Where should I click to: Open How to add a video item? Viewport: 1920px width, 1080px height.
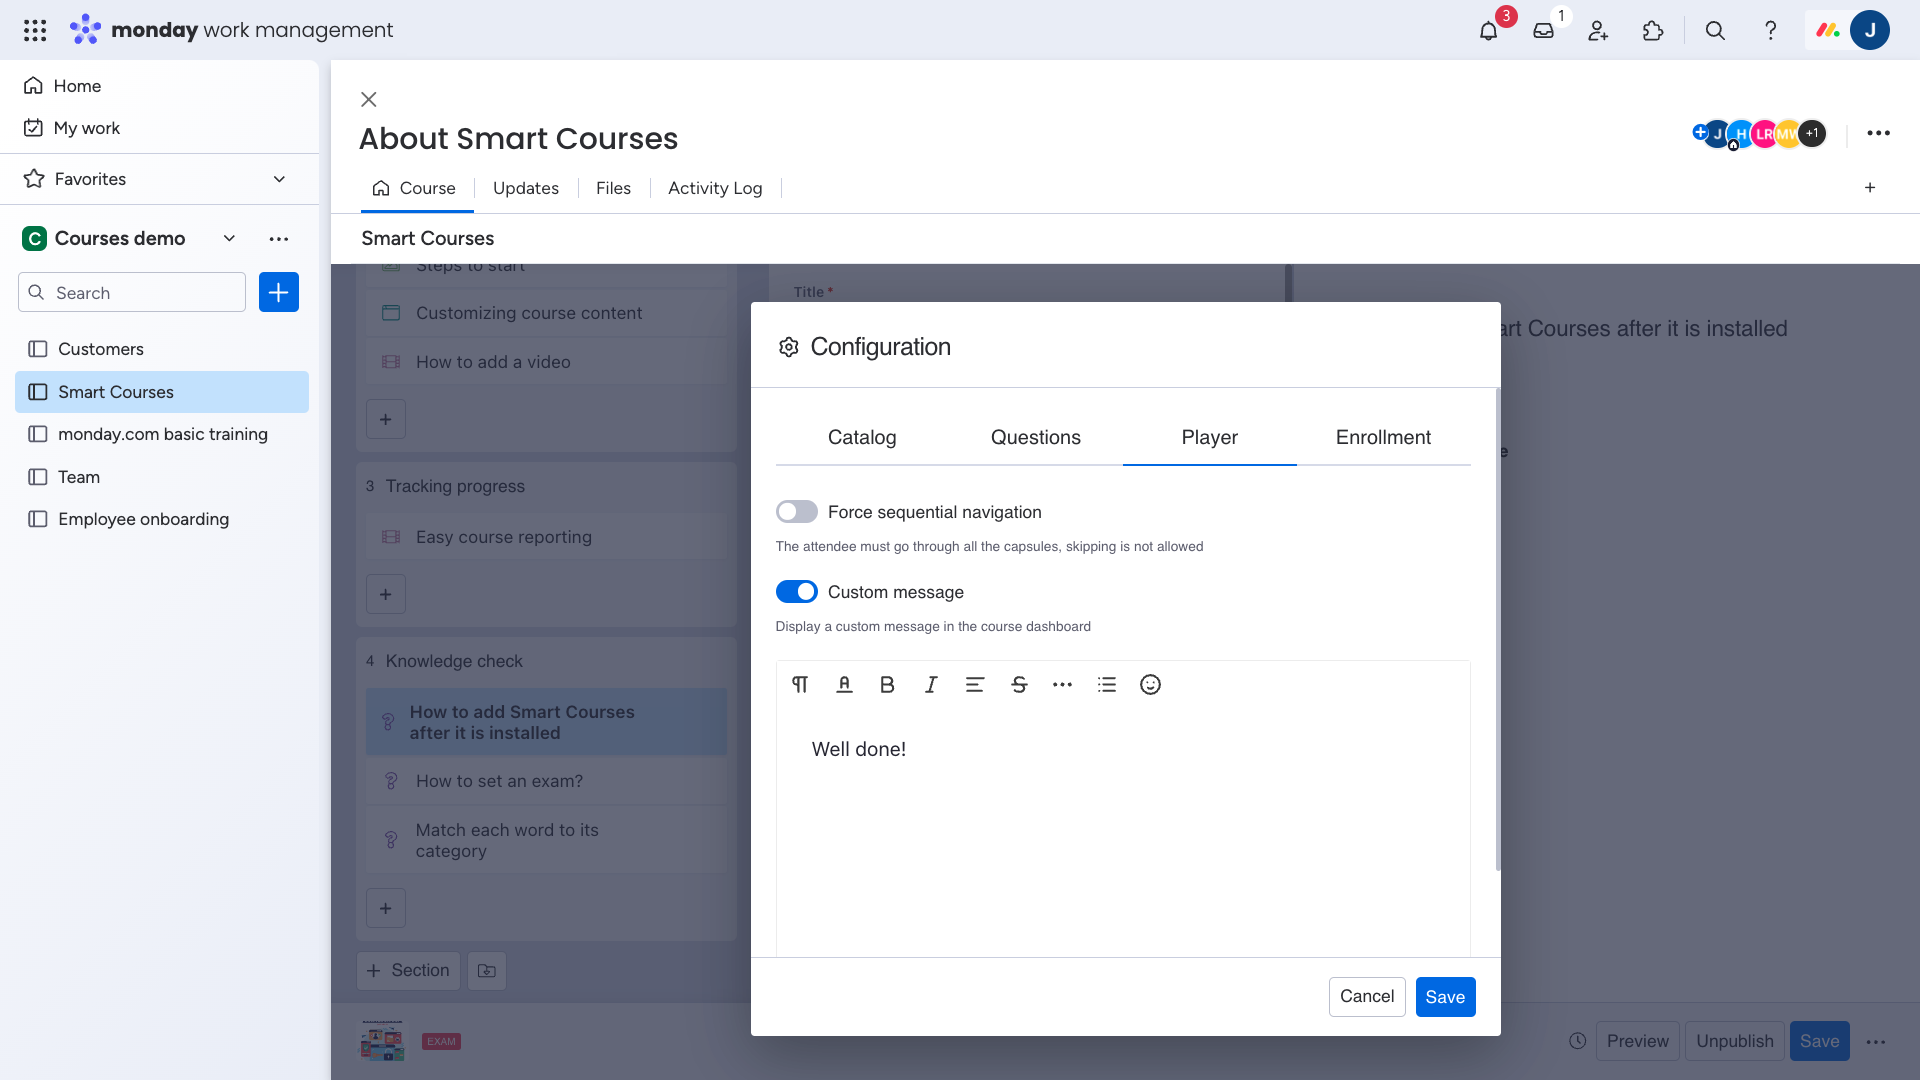pyautogui.click(x=546, y=362)
